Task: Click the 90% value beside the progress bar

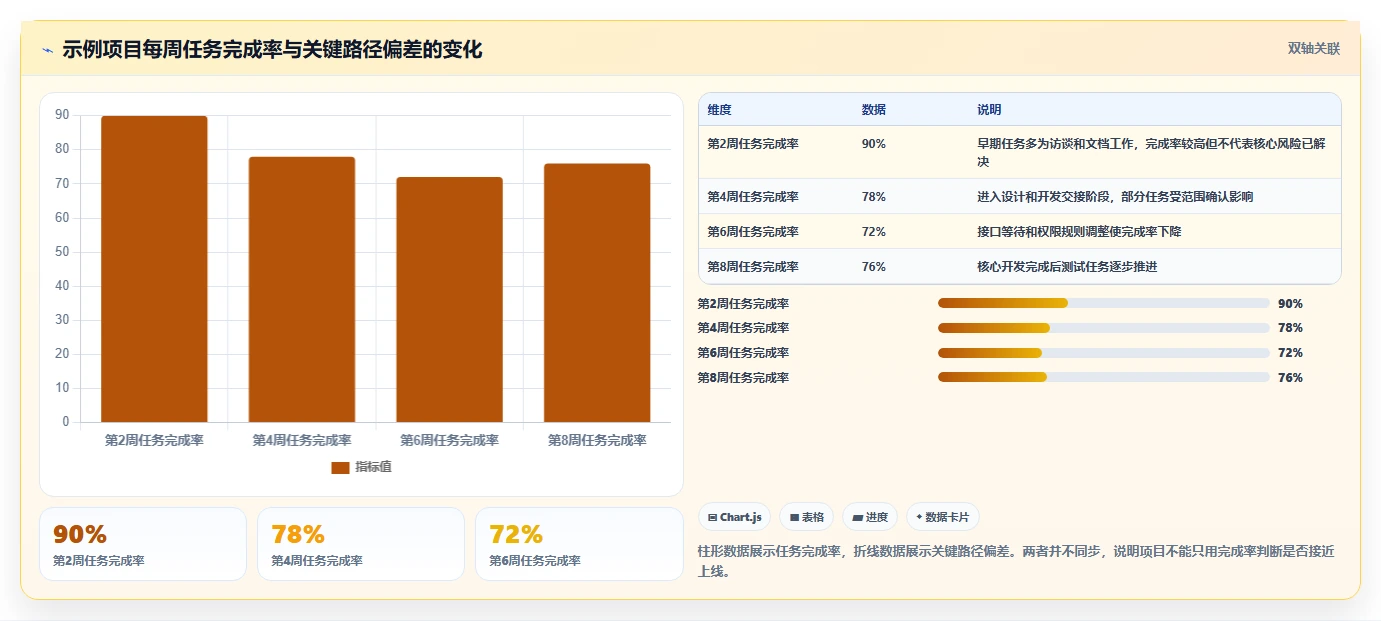Action: (1290, 304)
